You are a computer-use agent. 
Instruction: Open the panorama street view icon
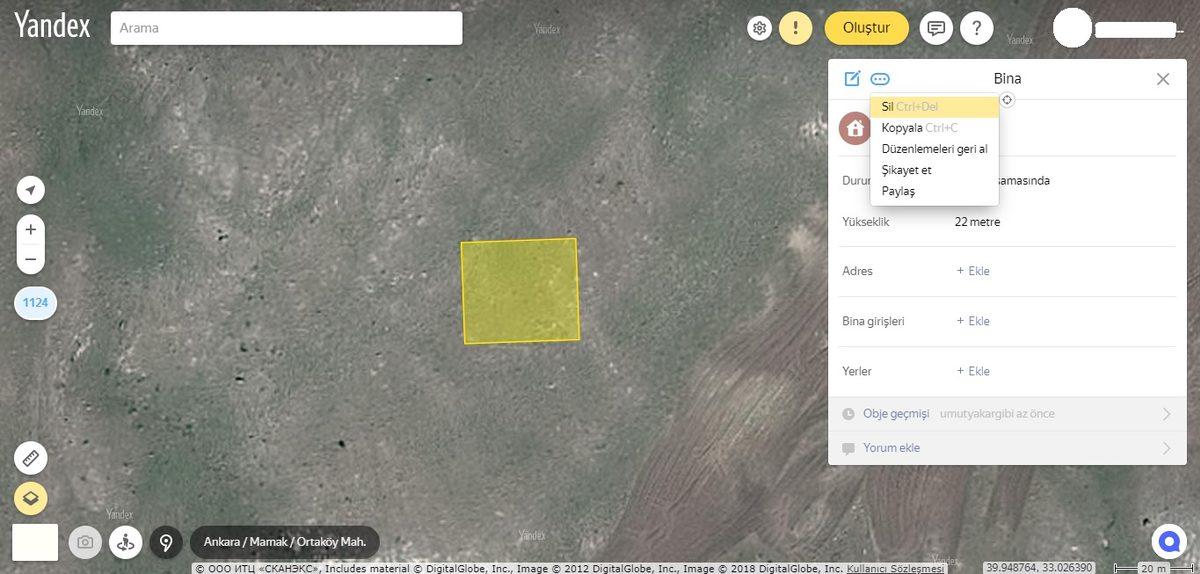click(x=125, y=542)
